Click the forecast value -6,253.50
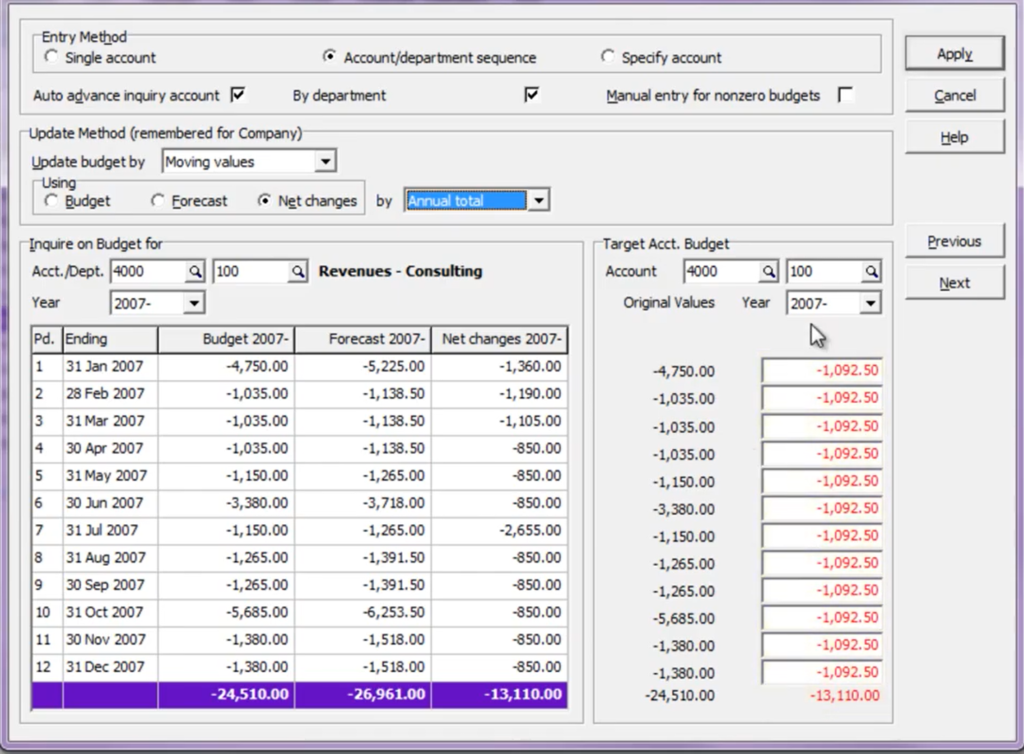This screenshot has width=1024, height=754. tap(394, 612)
